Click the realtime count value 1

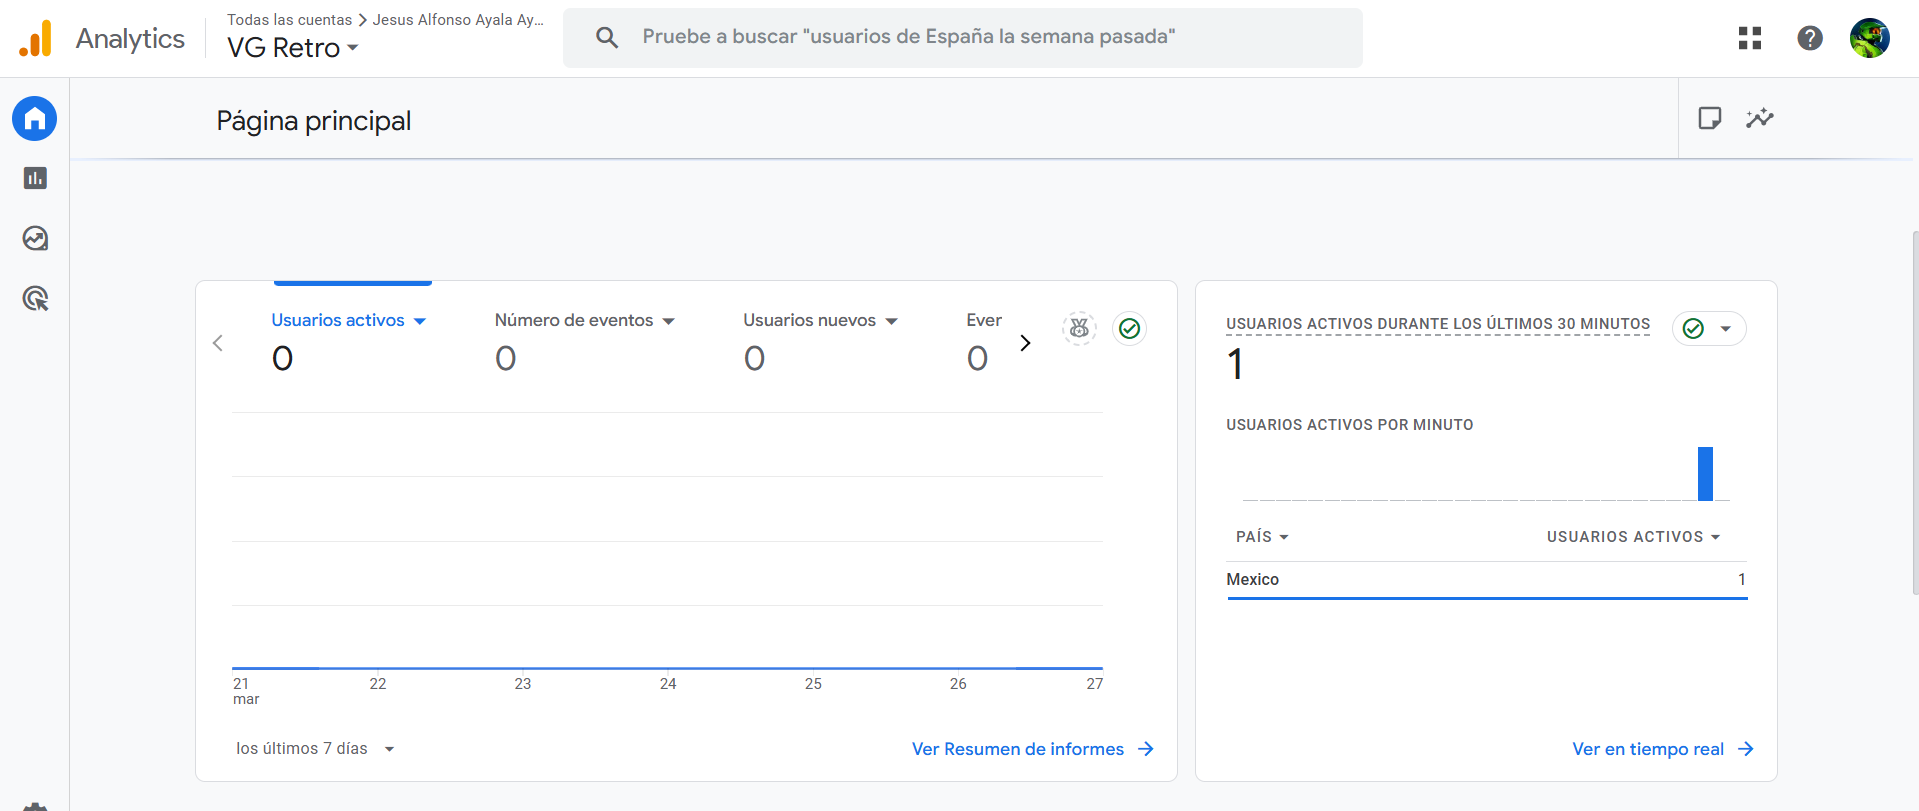pyautogui.click(x=1236, y=364)
